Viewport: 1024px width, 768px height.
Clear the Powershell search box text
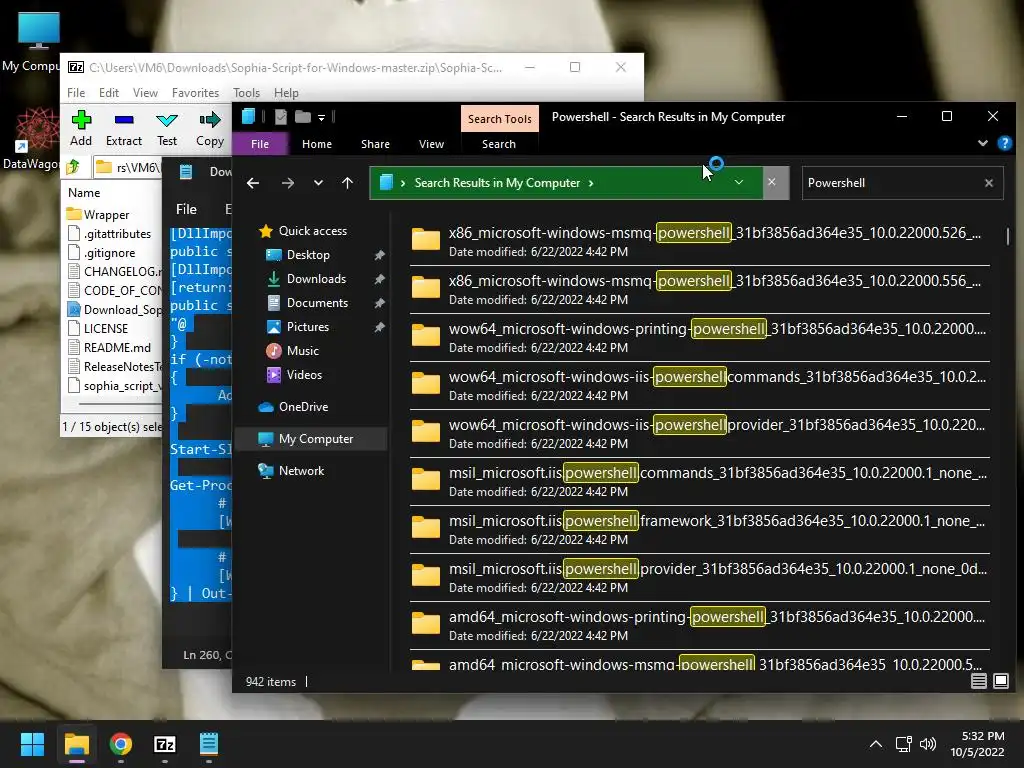click(x=989, y=183)
